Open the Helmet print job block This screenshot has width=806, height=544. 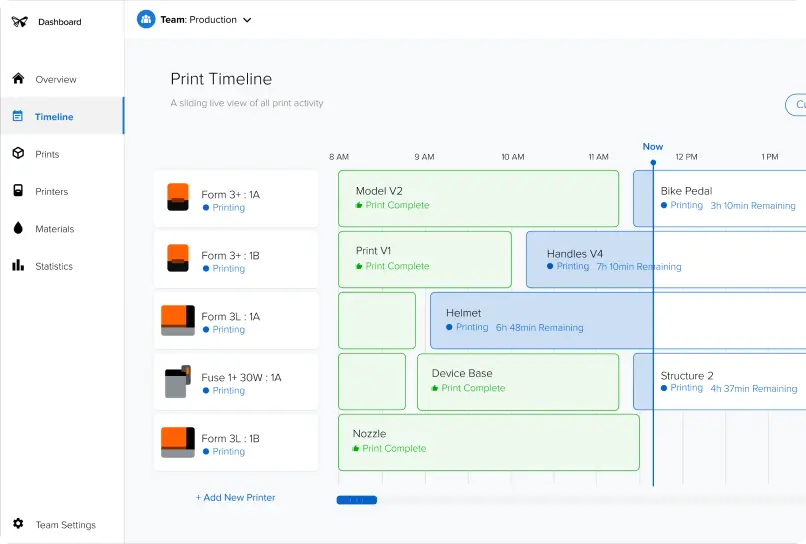click(540, 320)
